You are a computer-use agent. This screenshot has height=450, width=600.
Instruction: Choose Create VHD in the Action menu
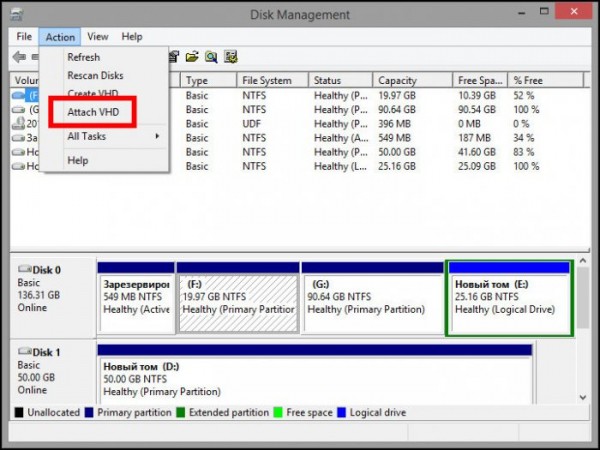tap(93, 93)
